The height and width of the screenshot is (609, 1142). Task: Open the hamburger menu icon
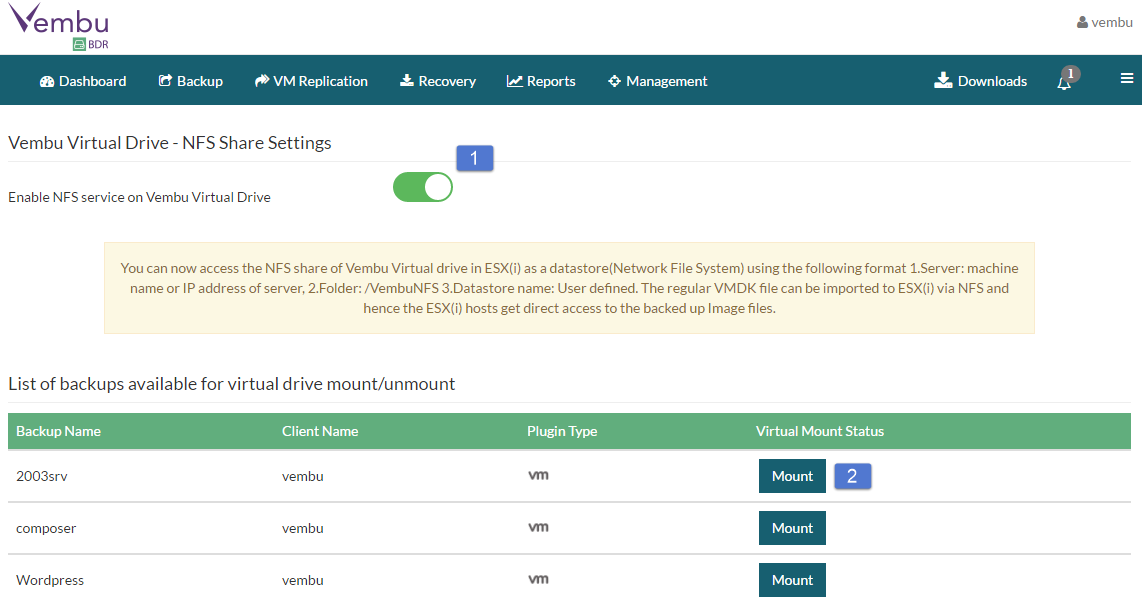tap(1127, 79)
